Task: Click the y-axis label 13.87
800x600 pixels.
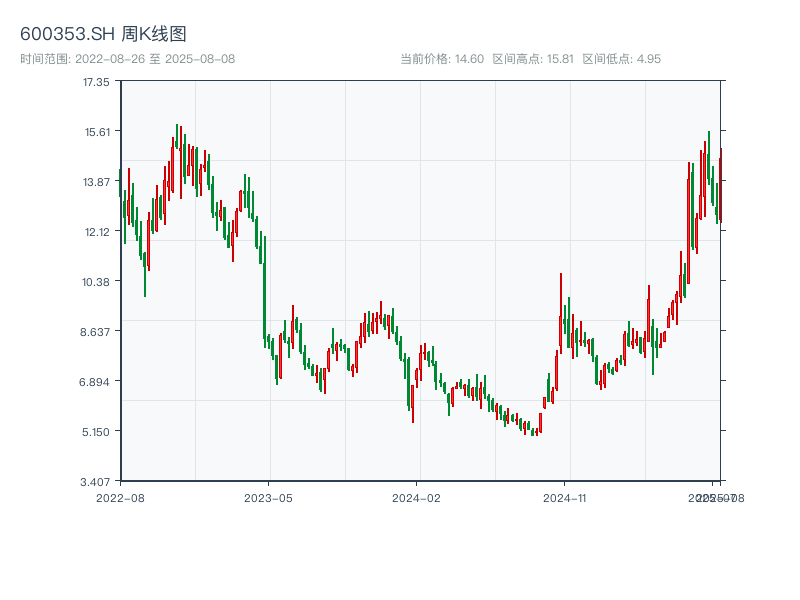Action: [x=96, y=182]
